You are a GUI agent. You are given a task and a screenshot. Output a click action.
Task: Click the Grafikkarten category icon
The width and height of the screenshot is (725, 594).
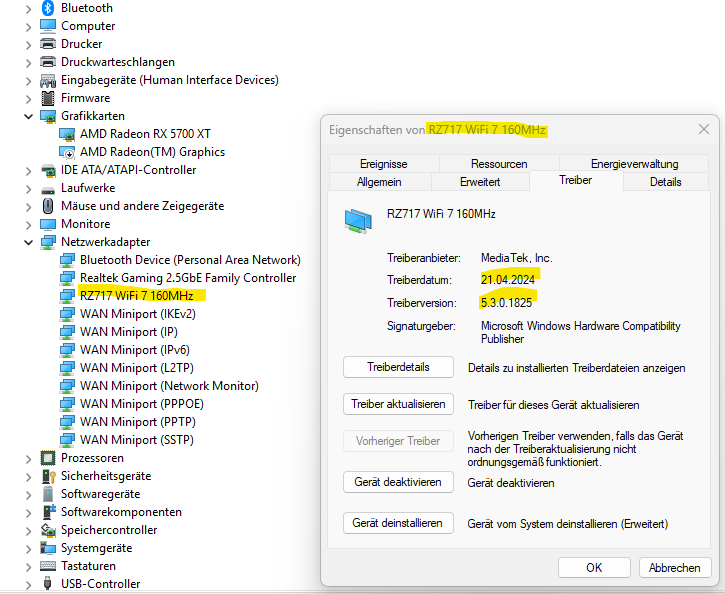48,116
